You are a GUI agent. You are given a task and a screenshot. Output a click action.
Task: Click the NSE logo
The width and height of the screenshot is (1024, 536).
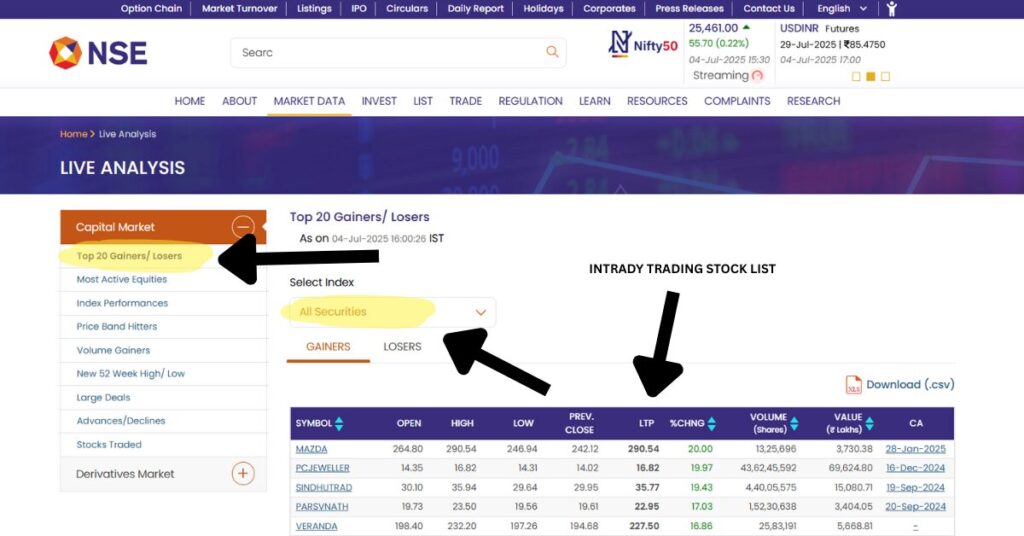point(98,53)
